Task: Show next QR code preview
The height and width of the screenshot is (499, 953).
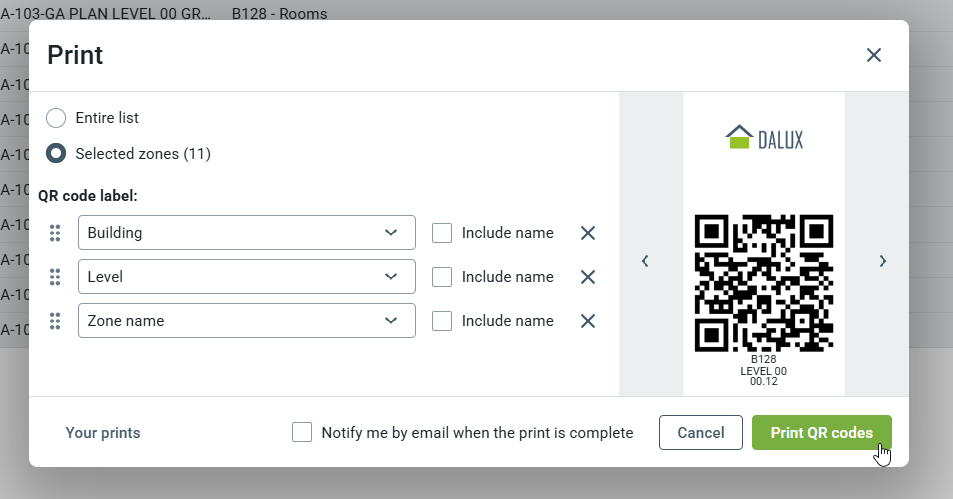Action: 882,261
